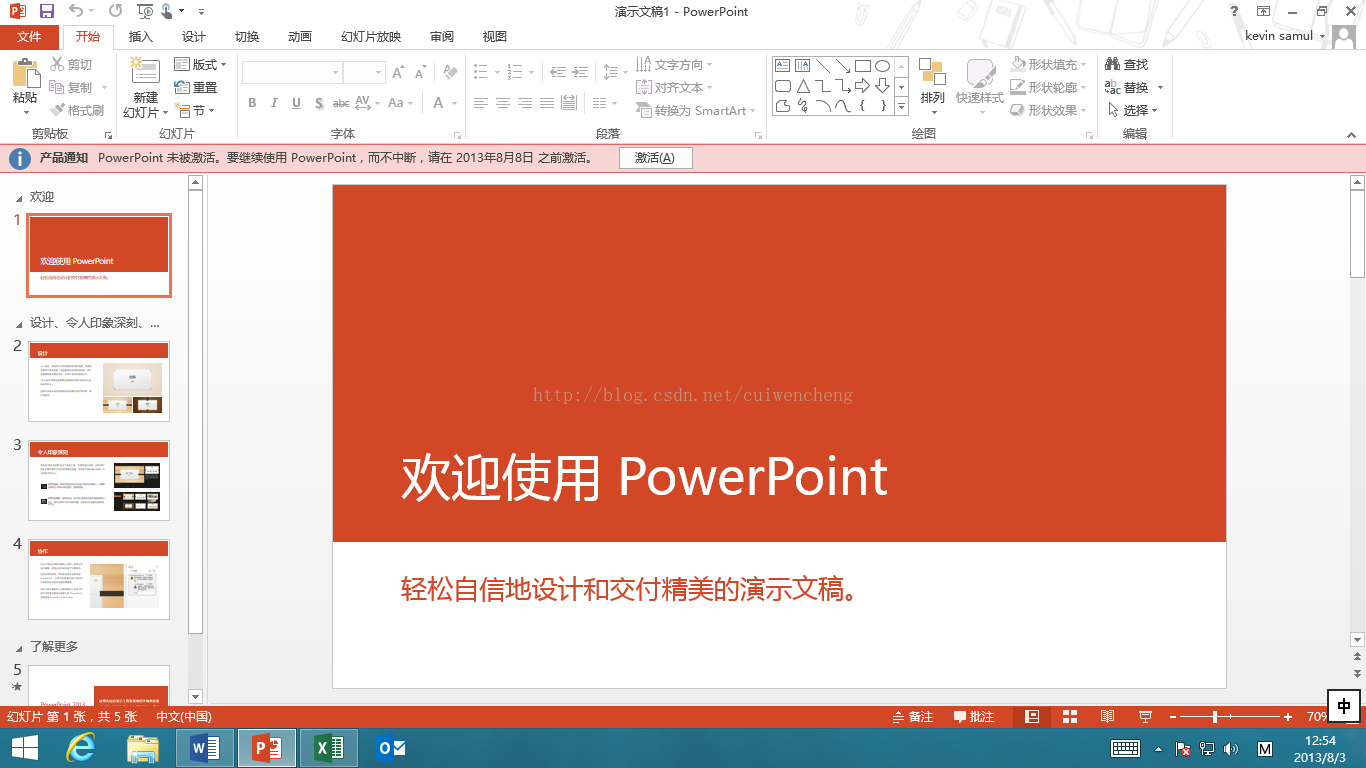This screenshot has height=768, width=1366.
Task: Select the text box shape icon
Action: point(784,66)
